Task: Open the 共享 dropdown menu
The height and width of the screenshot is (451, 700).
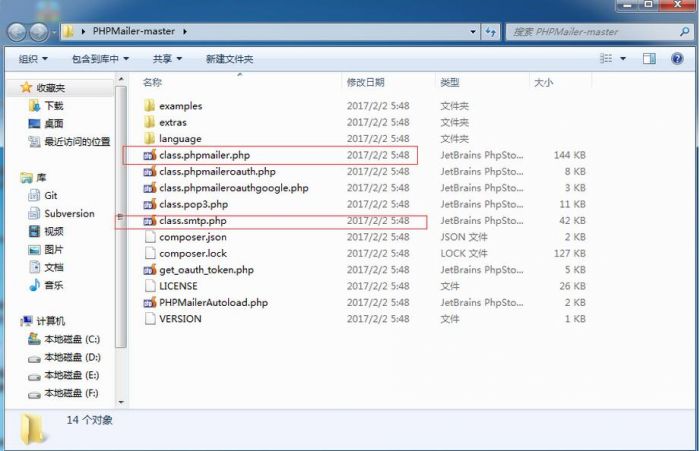Action: pyautogui.click(x=167, y=59)
